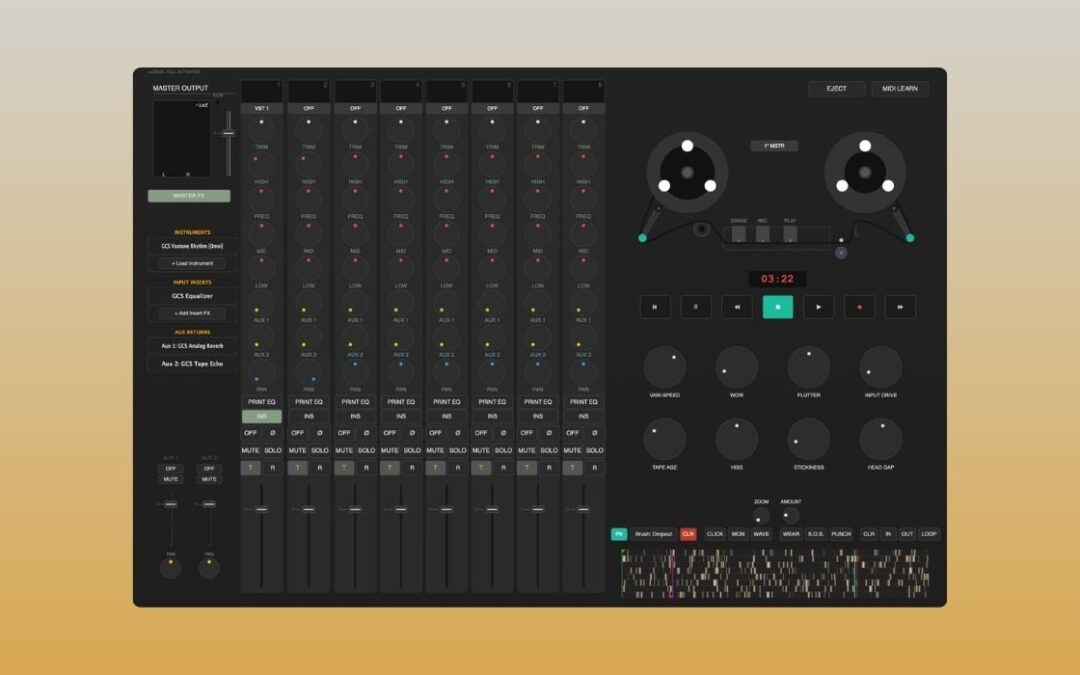Click the AMOUNT knob above the WEAR button
The height and width of the screenshot is (675, 1080).
(x=790, y=515)
